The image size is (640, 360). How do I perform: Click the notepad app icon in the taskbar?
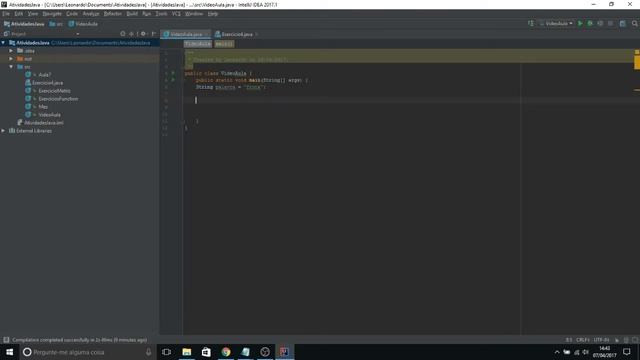[x=245, y=352]
